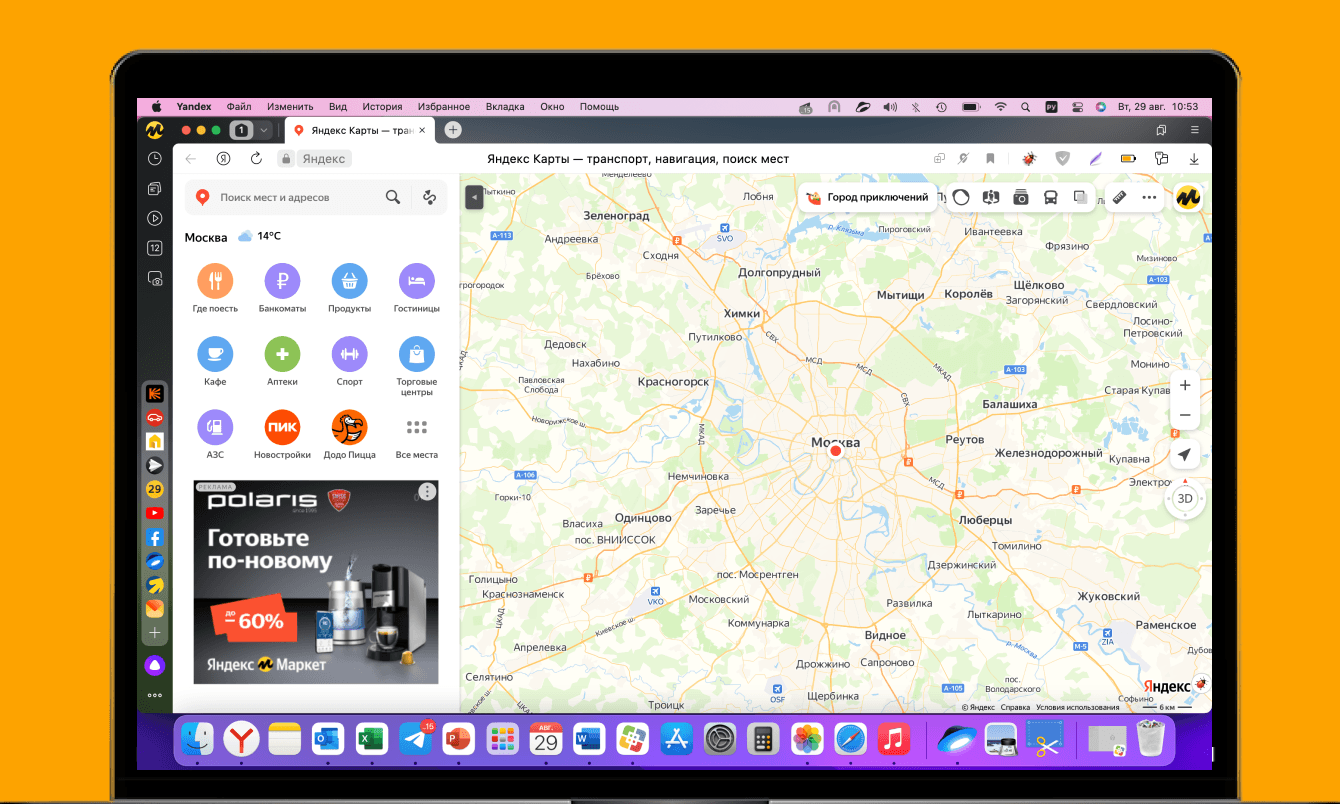Focus the Поиск мест и адресов field
This screenshot has width=1340, height=804.
297,197
